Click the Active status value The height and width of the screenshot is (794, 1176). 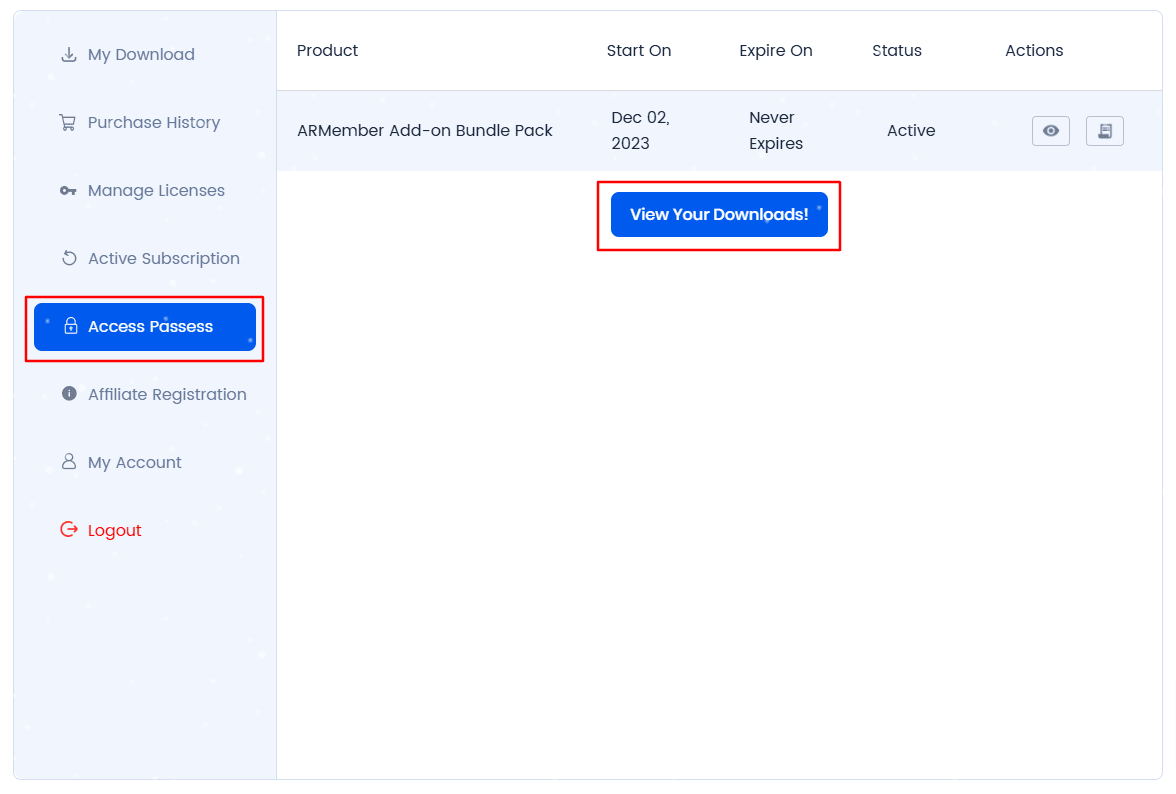click(910, 130)
